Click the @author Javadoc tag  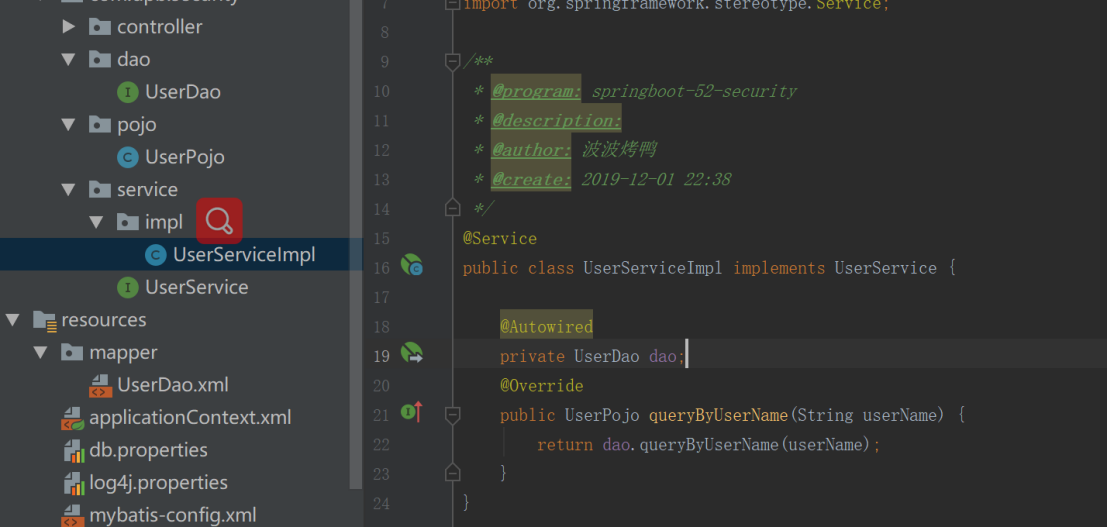point(531,150)
